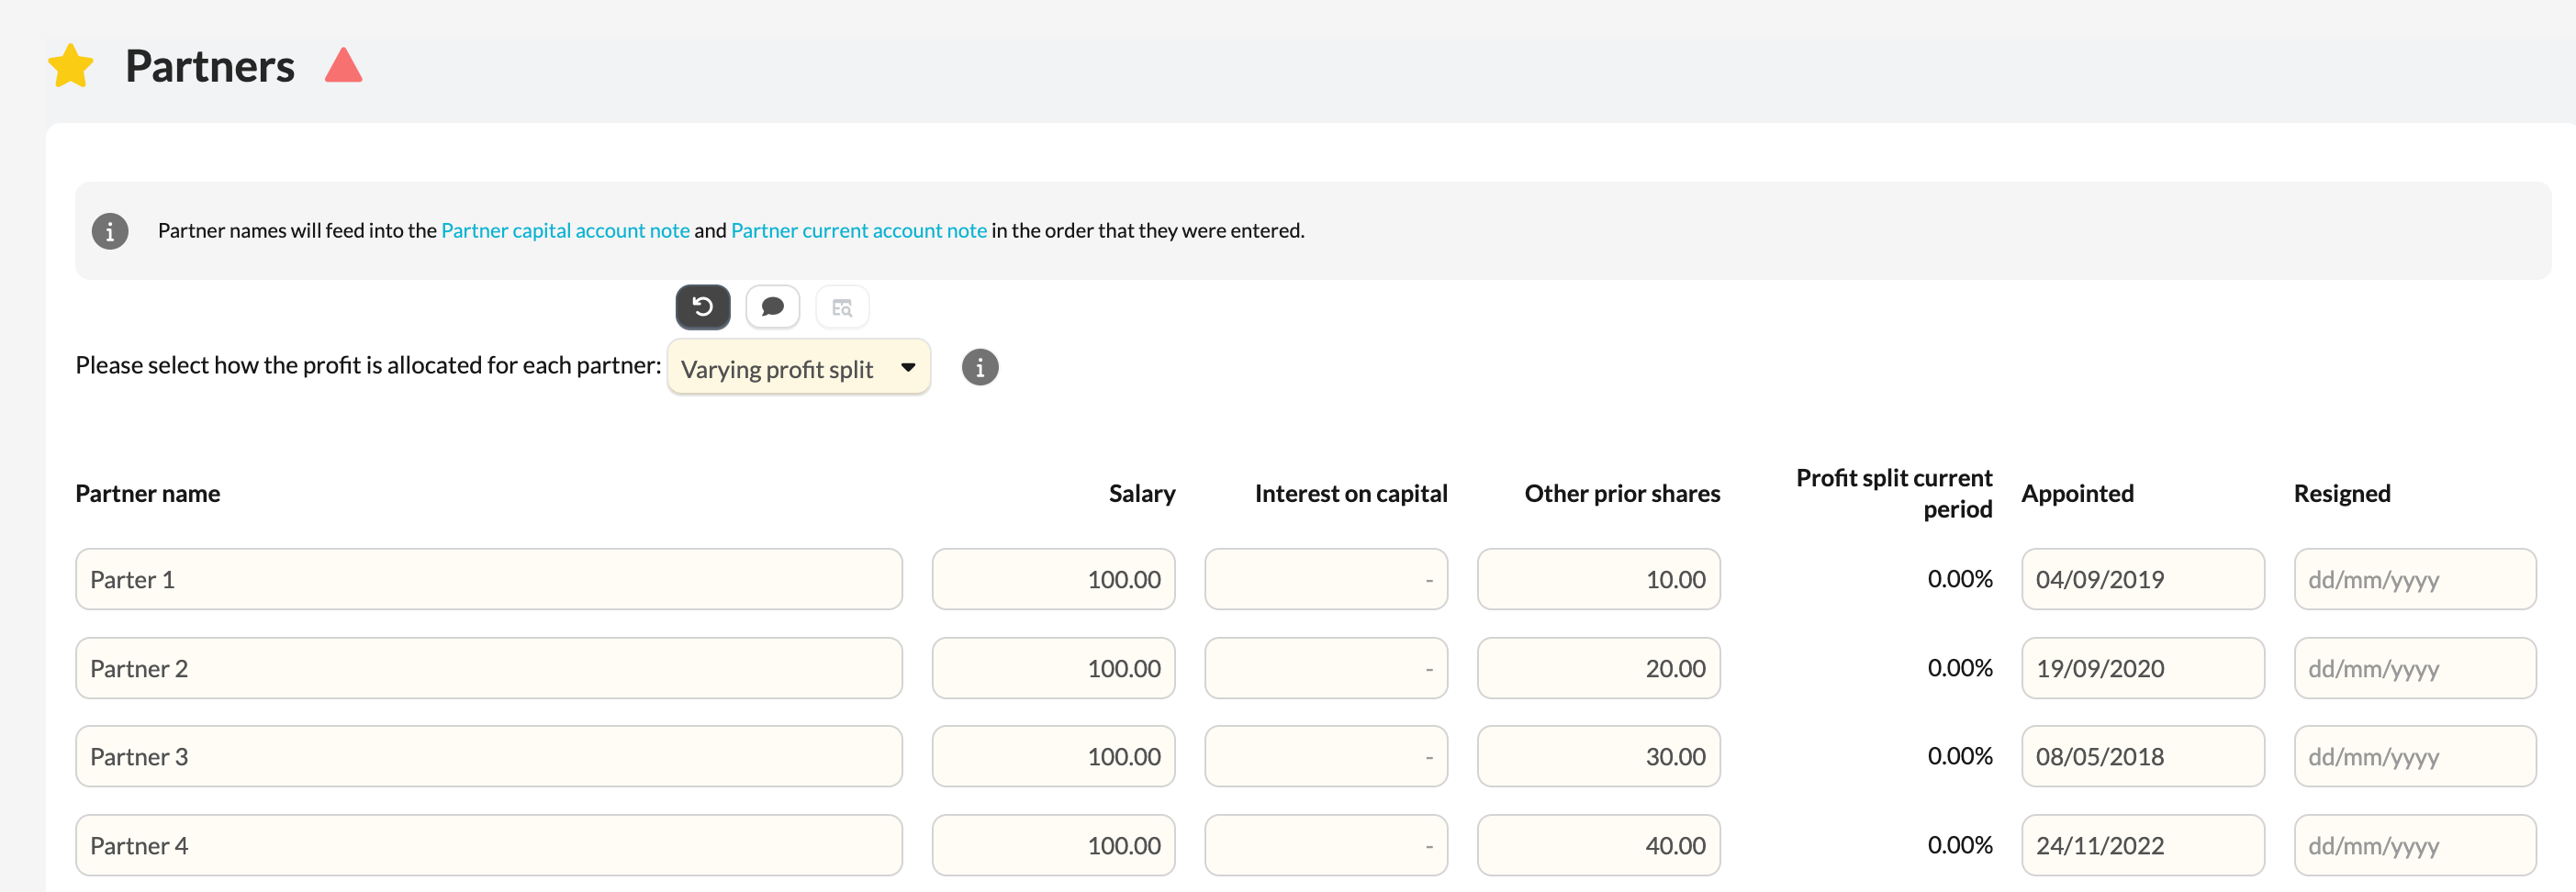This screenshot has height=892, width=2576.
Task: Click the Interest on capital column header
Action: (x=1351, y=494)
